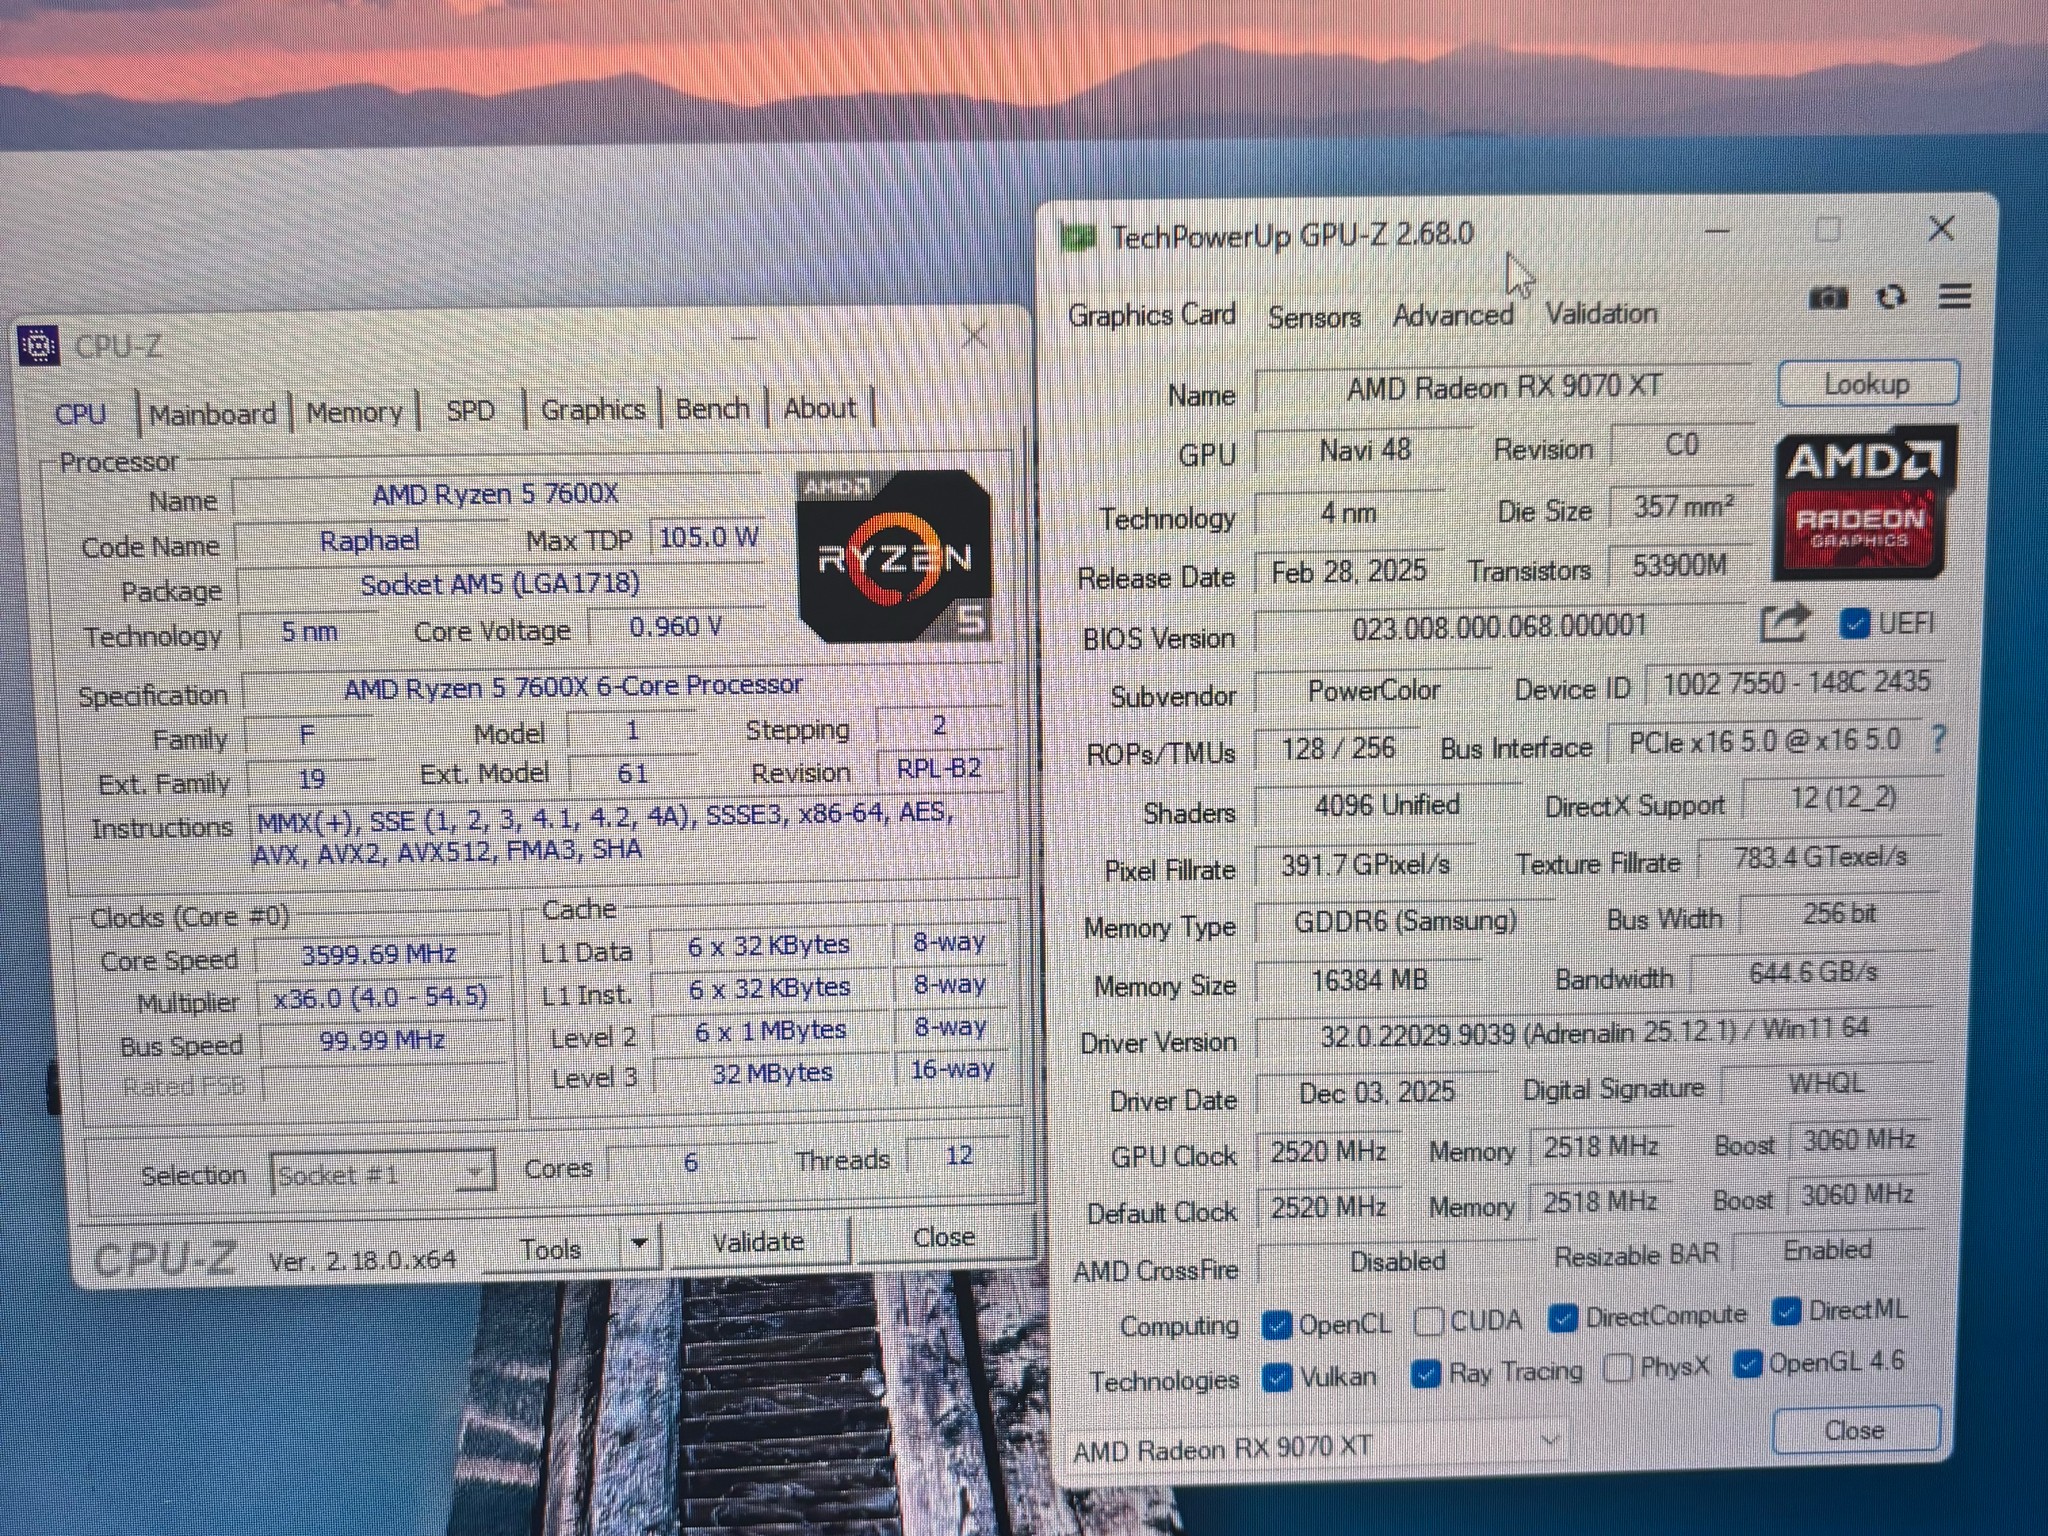This screenshot has height=1536, width=2048.
Task: Click the Core Voltage 0.960 V value
Action: pyautogui.click(x=675, y=628)
